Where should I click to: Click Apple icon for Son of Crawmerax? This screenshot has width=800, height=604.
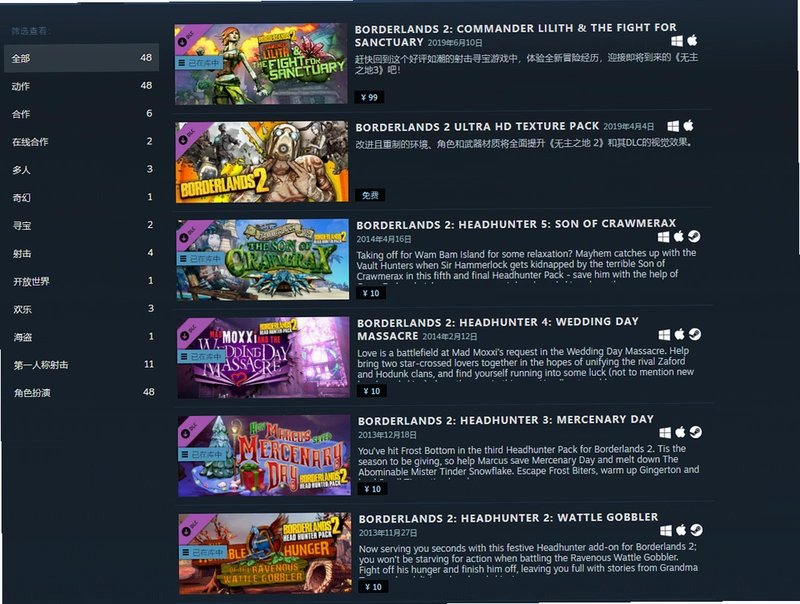pyautogui.click(x=679, y=236)
